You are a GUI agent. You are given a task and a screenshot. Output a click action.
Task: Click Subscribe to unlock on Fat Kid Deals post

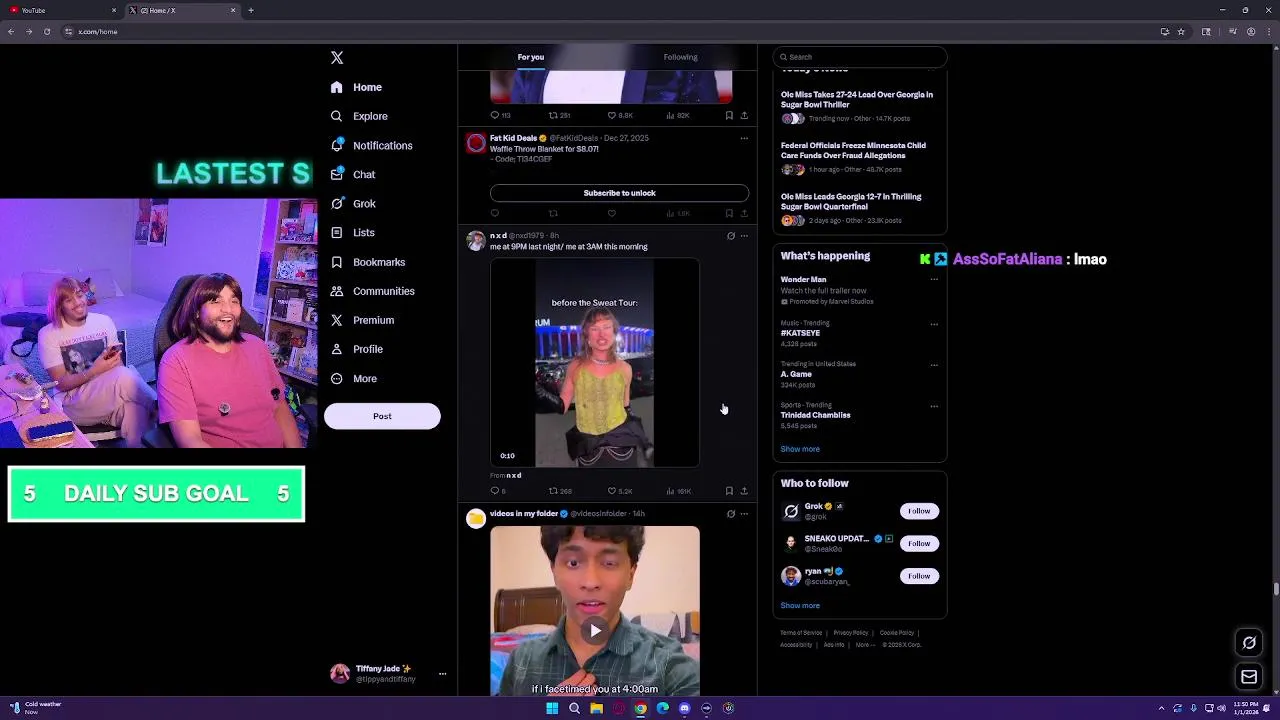tap(619, 193)
